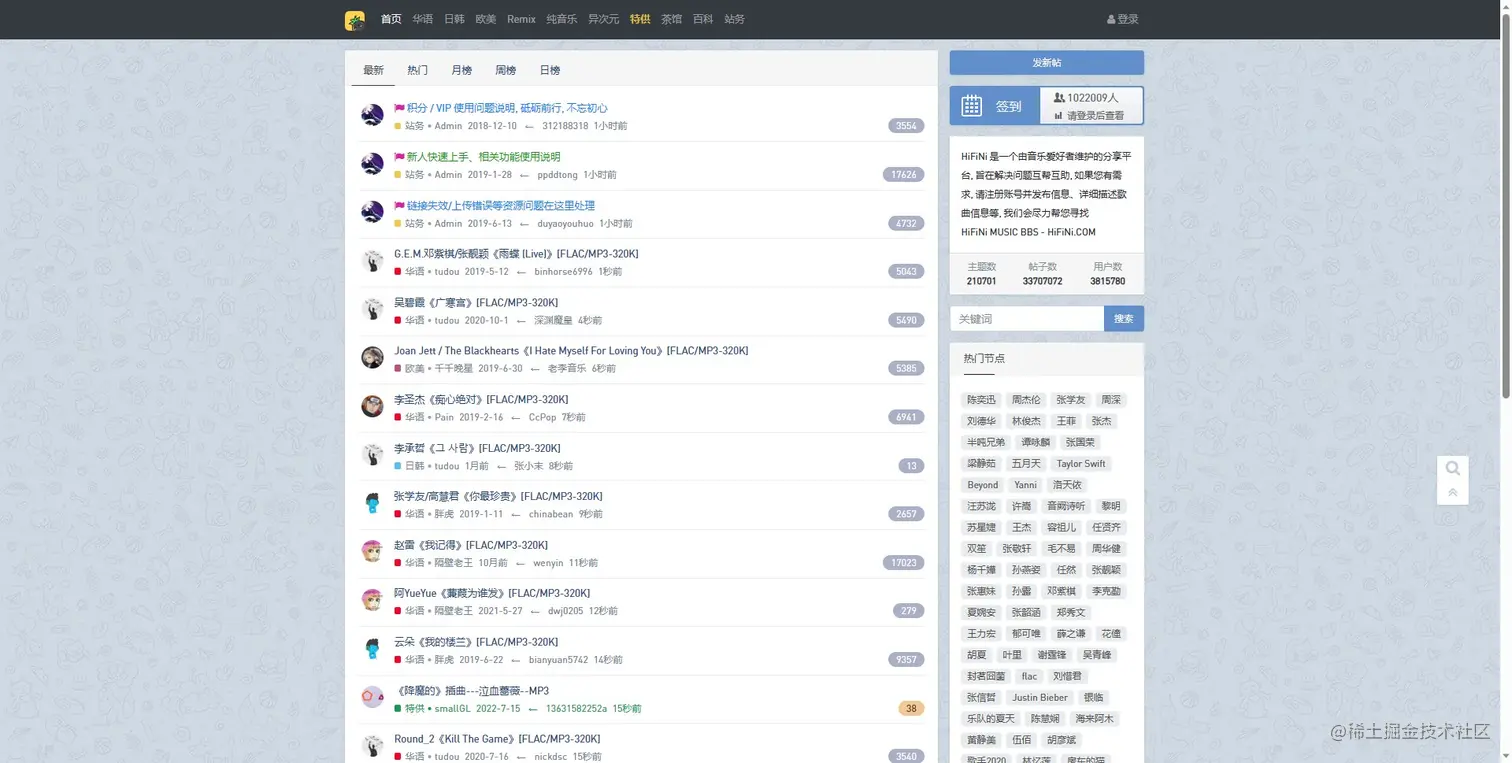Open 特供 in top navigation

click(640, 19)
